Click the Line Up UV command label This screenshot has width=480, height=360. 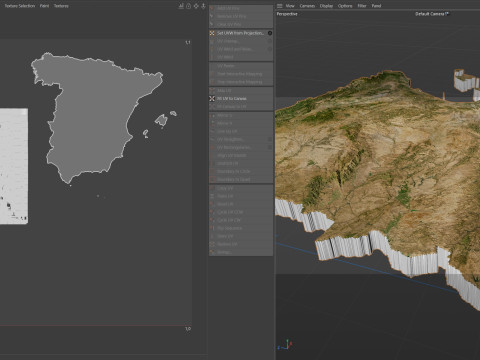point(227,131)
